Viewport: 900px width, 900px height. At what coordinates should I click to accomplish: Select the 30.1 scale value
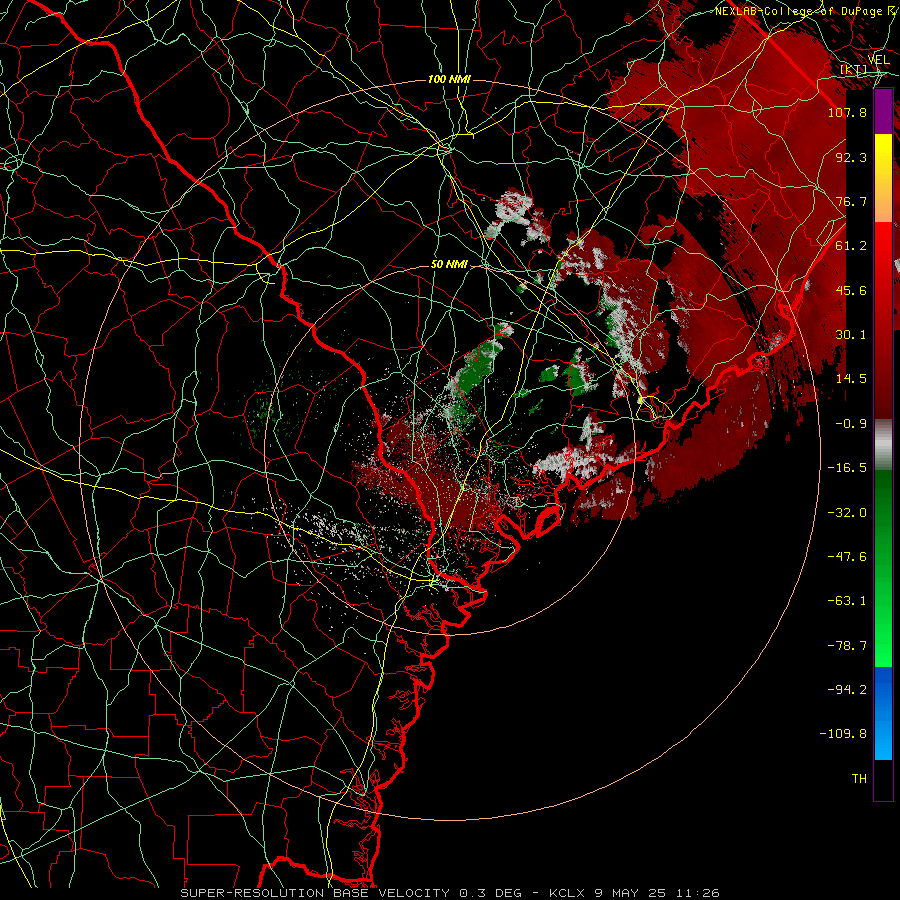851,335
